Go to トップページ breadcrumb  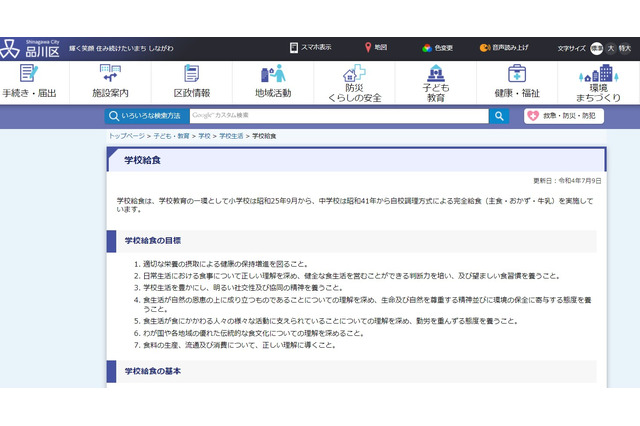pos(127,136)
